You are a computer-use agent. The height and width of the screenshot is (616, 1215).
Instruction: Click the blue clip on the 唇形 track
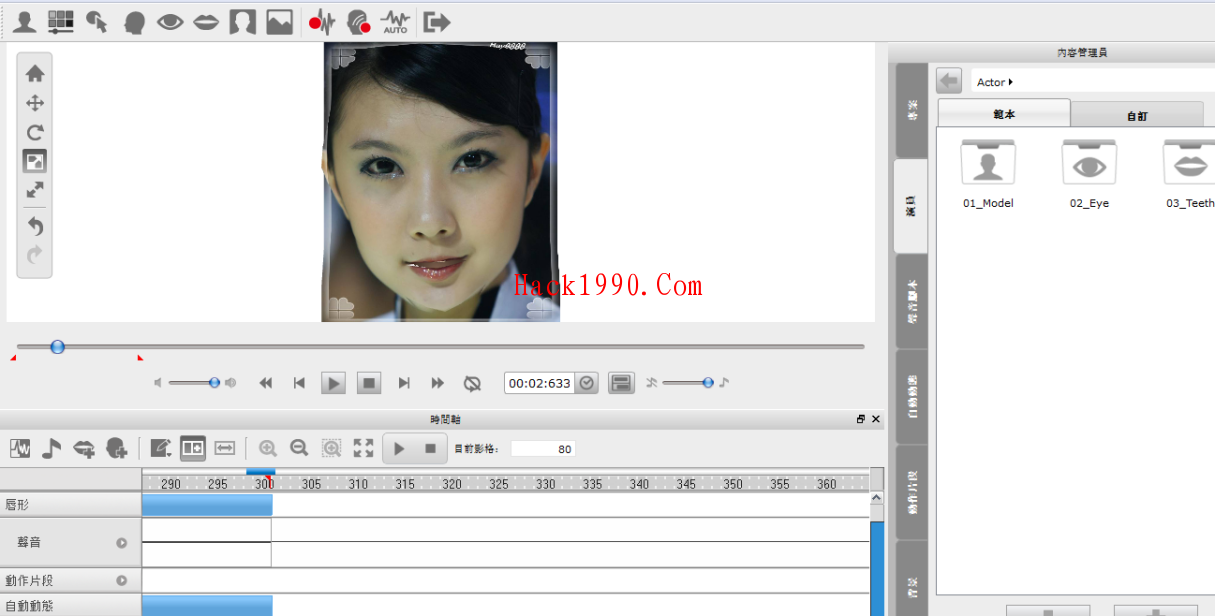pyautogui.click(x=207, y=505)
